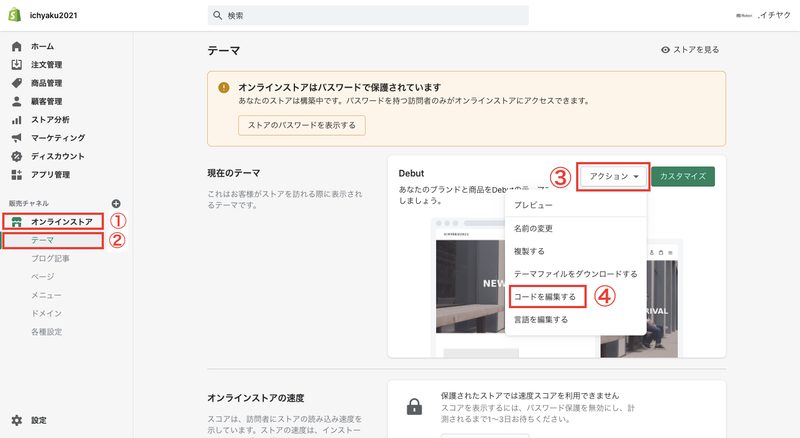Image resolution: width=800 pixels, height=438 pixels.
Task: Click 保護されたストアでは速度スコアを利用できません text
Action: pyautogui.click(x=530, y=396)
